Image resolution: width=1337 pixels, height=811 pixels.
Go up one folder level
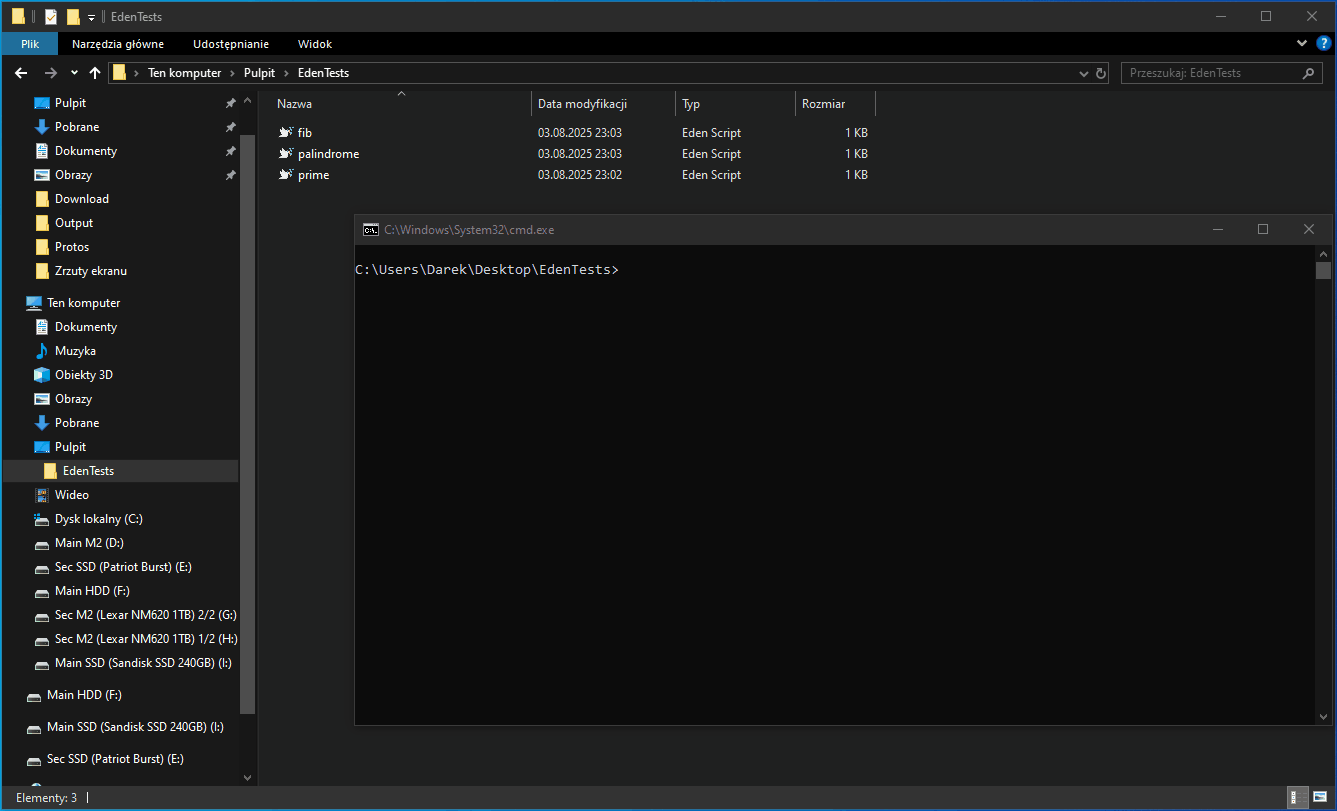tap(95, 73)
